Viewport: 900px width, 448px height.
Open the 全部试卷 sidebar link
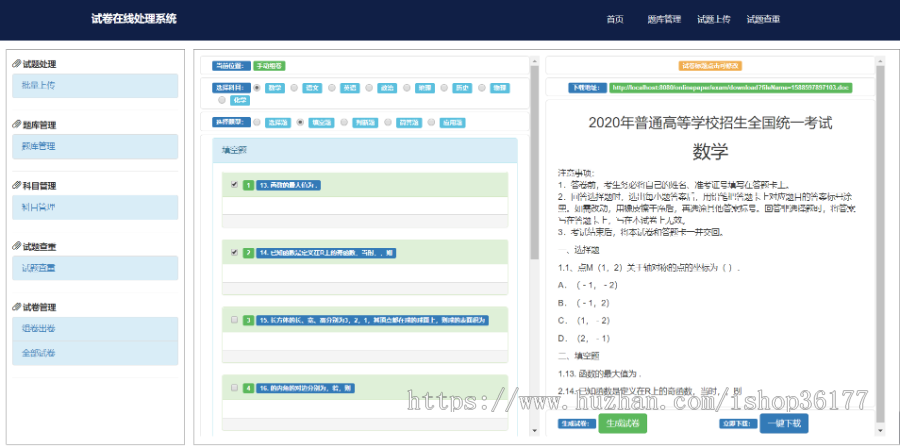(x=95, y=353)
